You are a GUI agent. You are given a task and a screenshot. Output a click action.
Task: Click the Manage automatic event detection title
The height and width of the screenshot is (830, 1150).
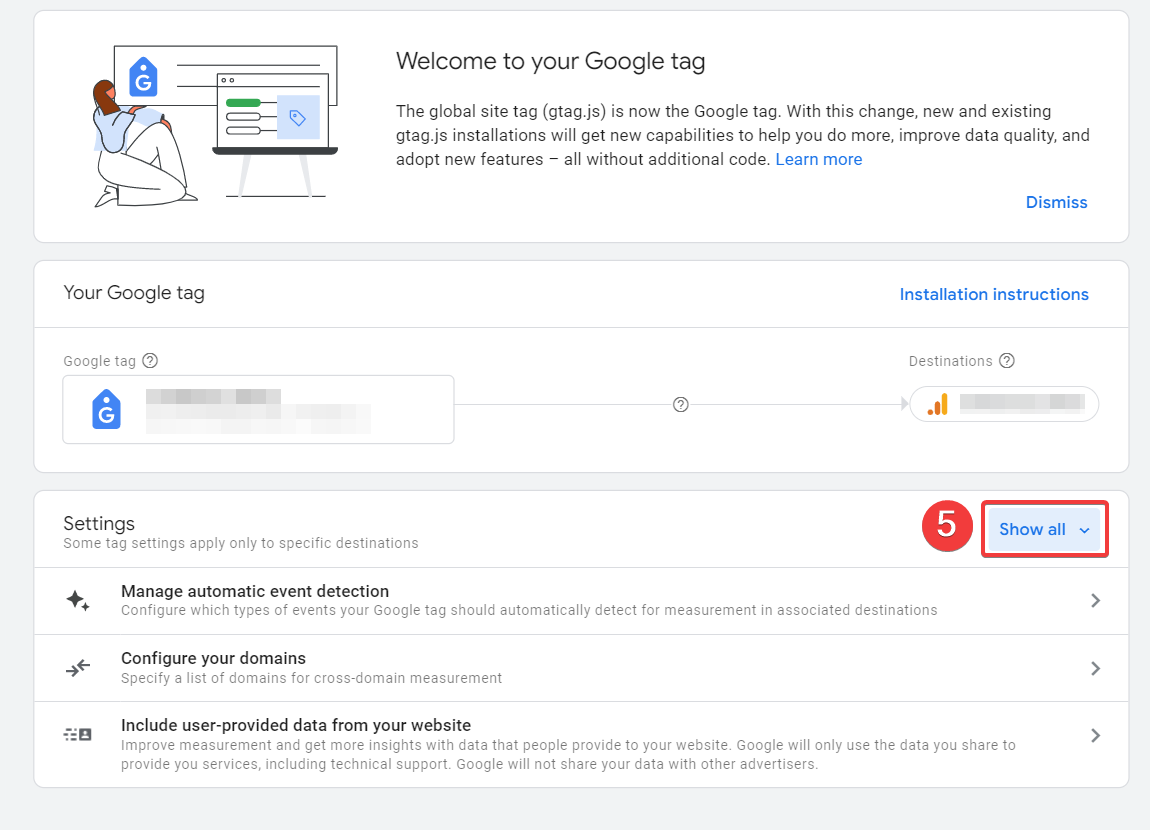255,591
